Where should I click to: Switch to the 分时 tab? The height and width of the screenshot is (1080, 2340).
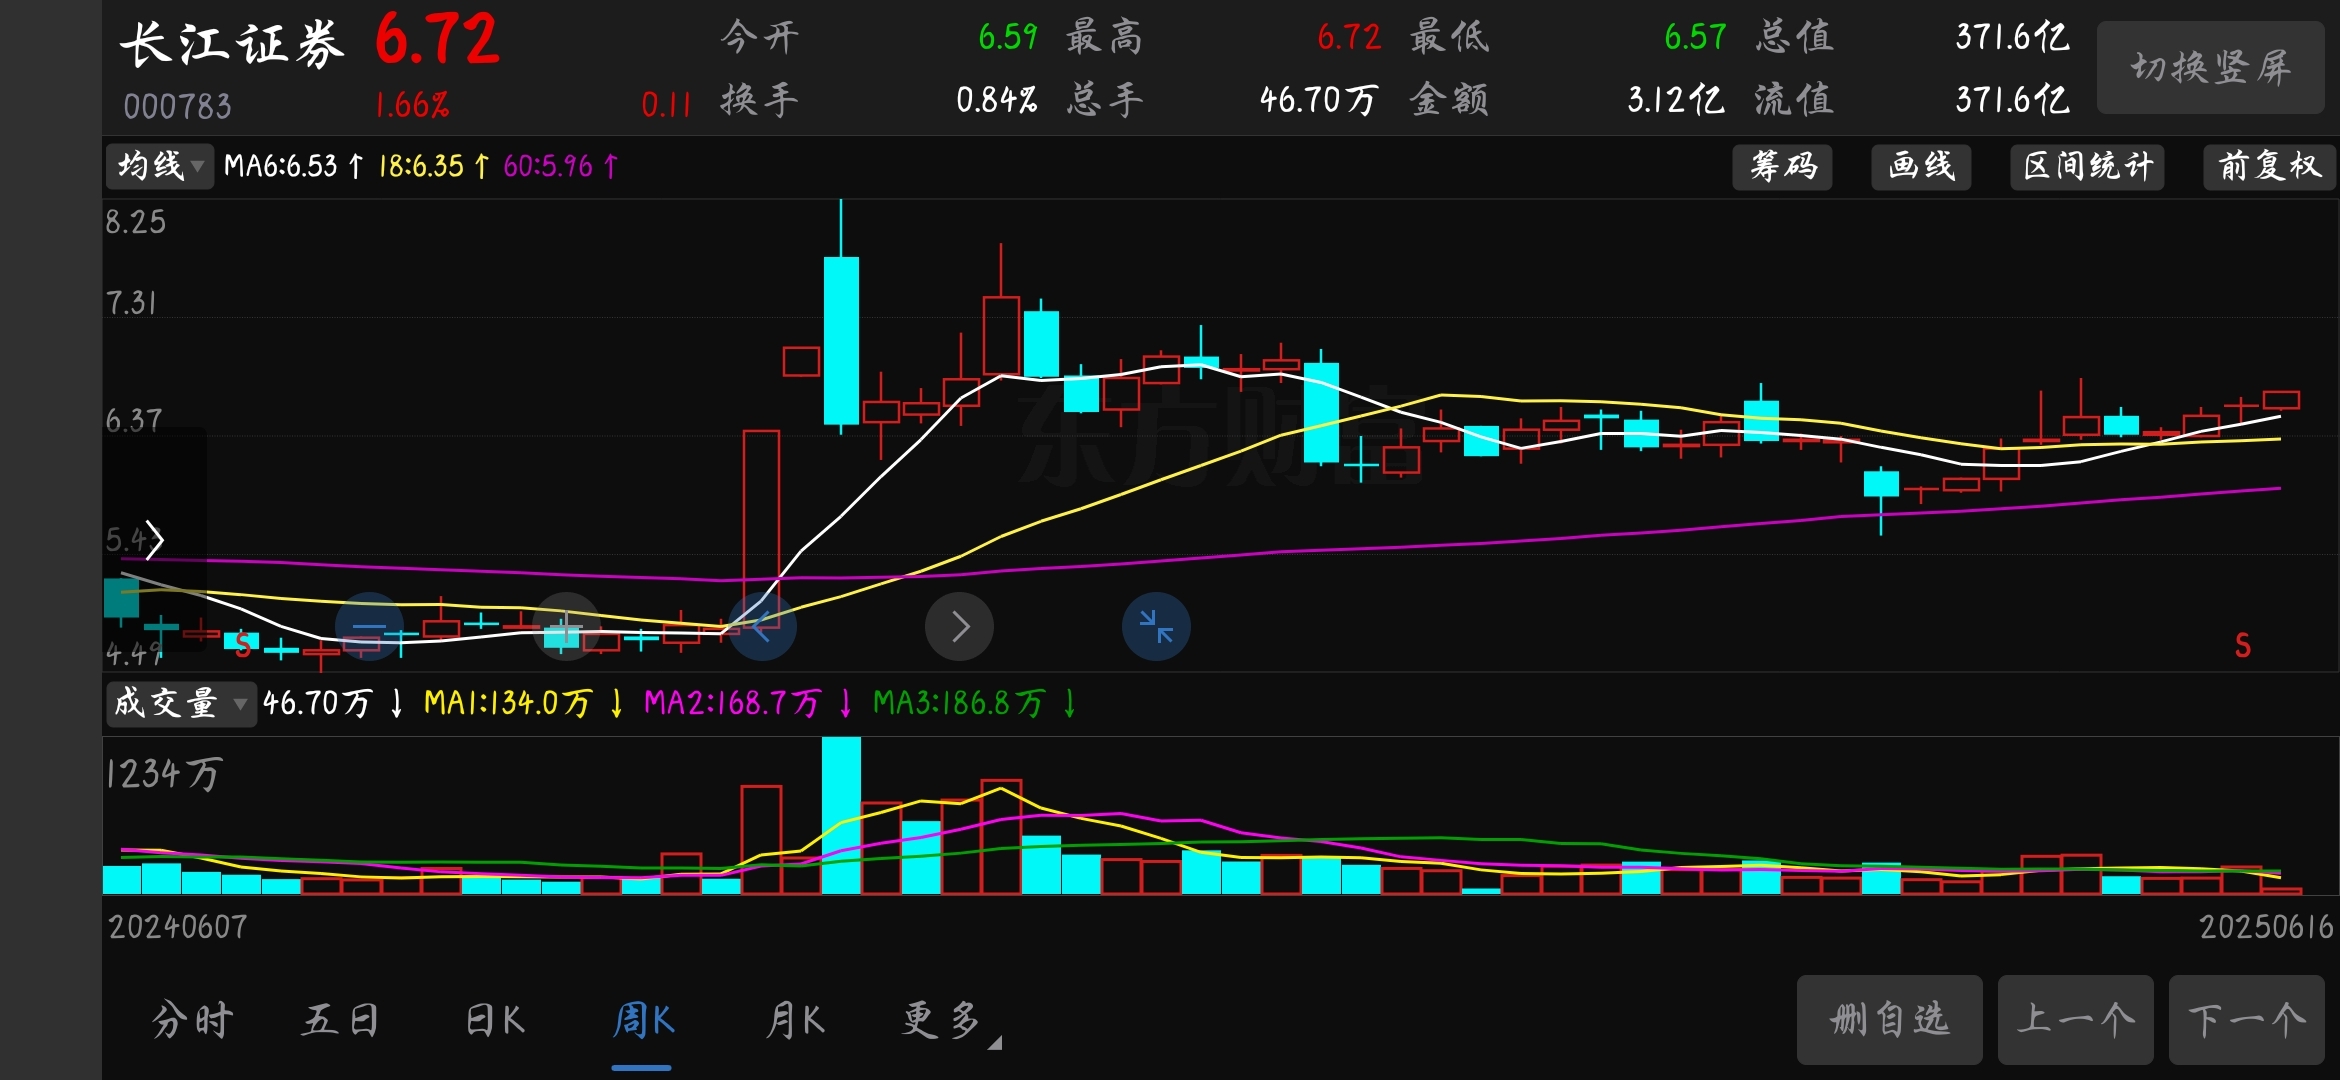[x=193, y=1021]
